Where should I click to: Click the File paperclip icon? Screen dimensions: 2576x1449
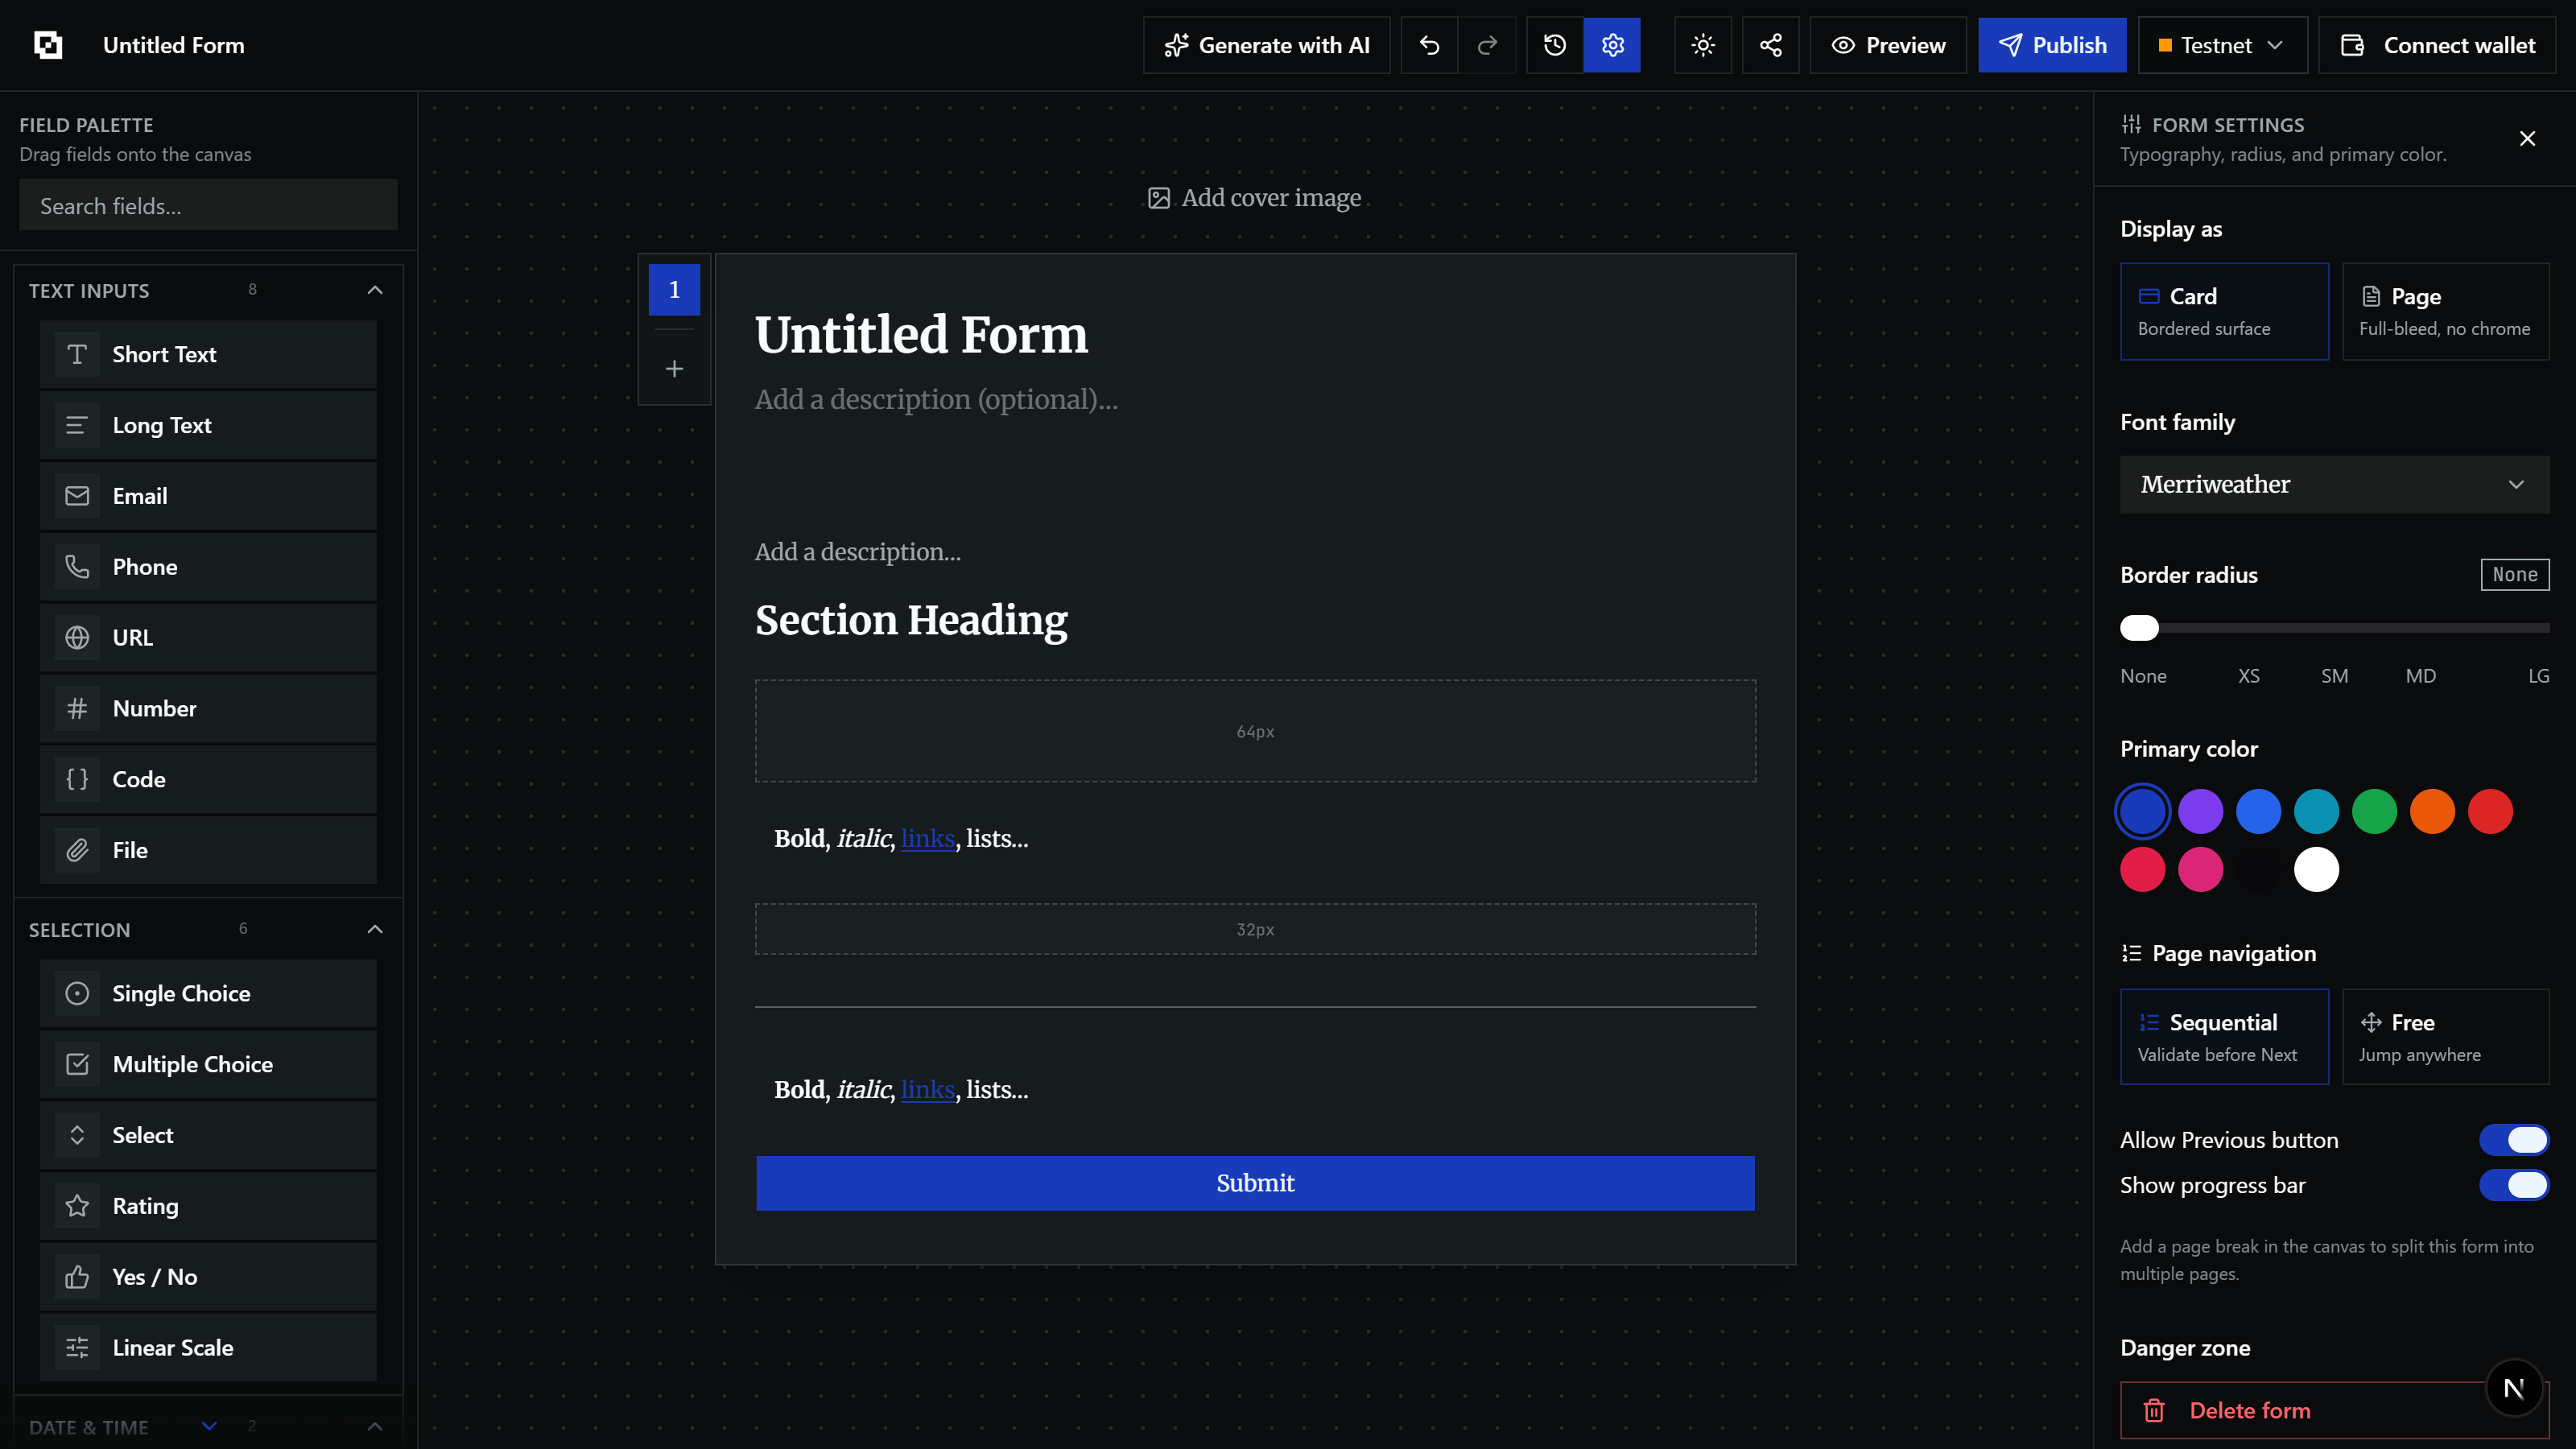[77, 850]
